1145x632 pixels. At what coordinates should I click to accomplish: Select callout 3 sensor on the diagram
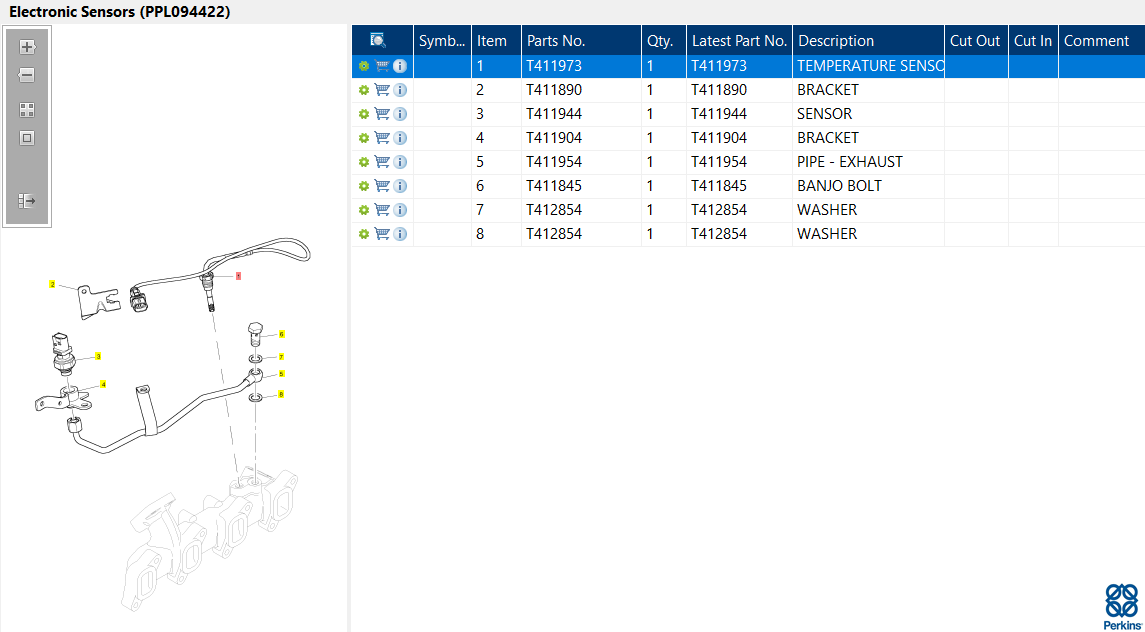tap(98, 357)
